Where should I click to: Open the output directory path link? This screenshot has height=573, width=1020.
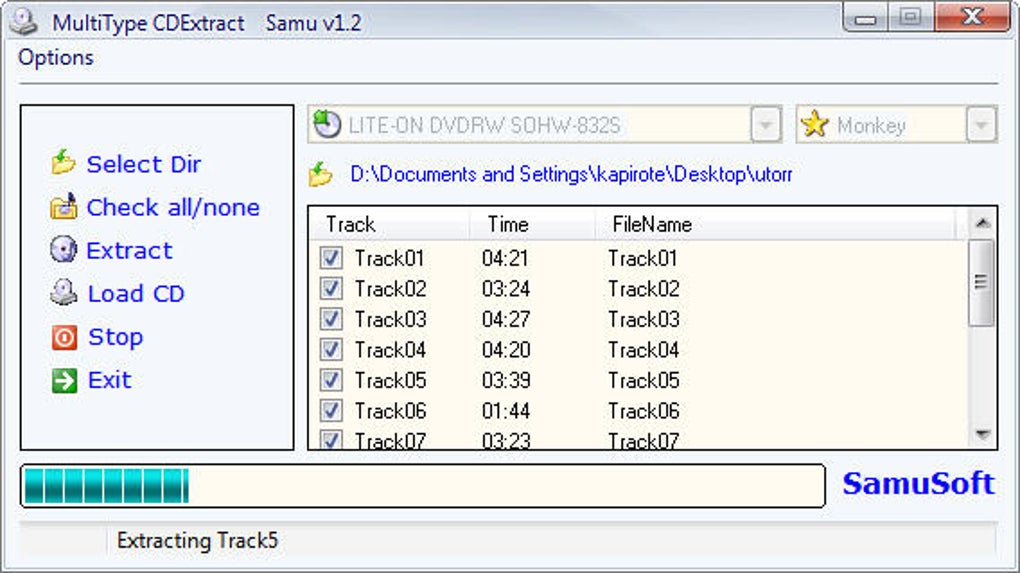tap(570, 174)
